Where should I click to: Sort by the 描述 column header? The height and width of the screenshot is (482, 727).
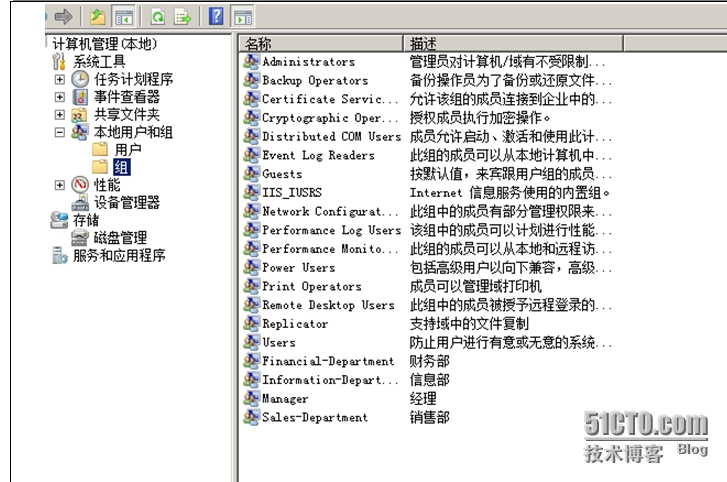pos(513,44)
